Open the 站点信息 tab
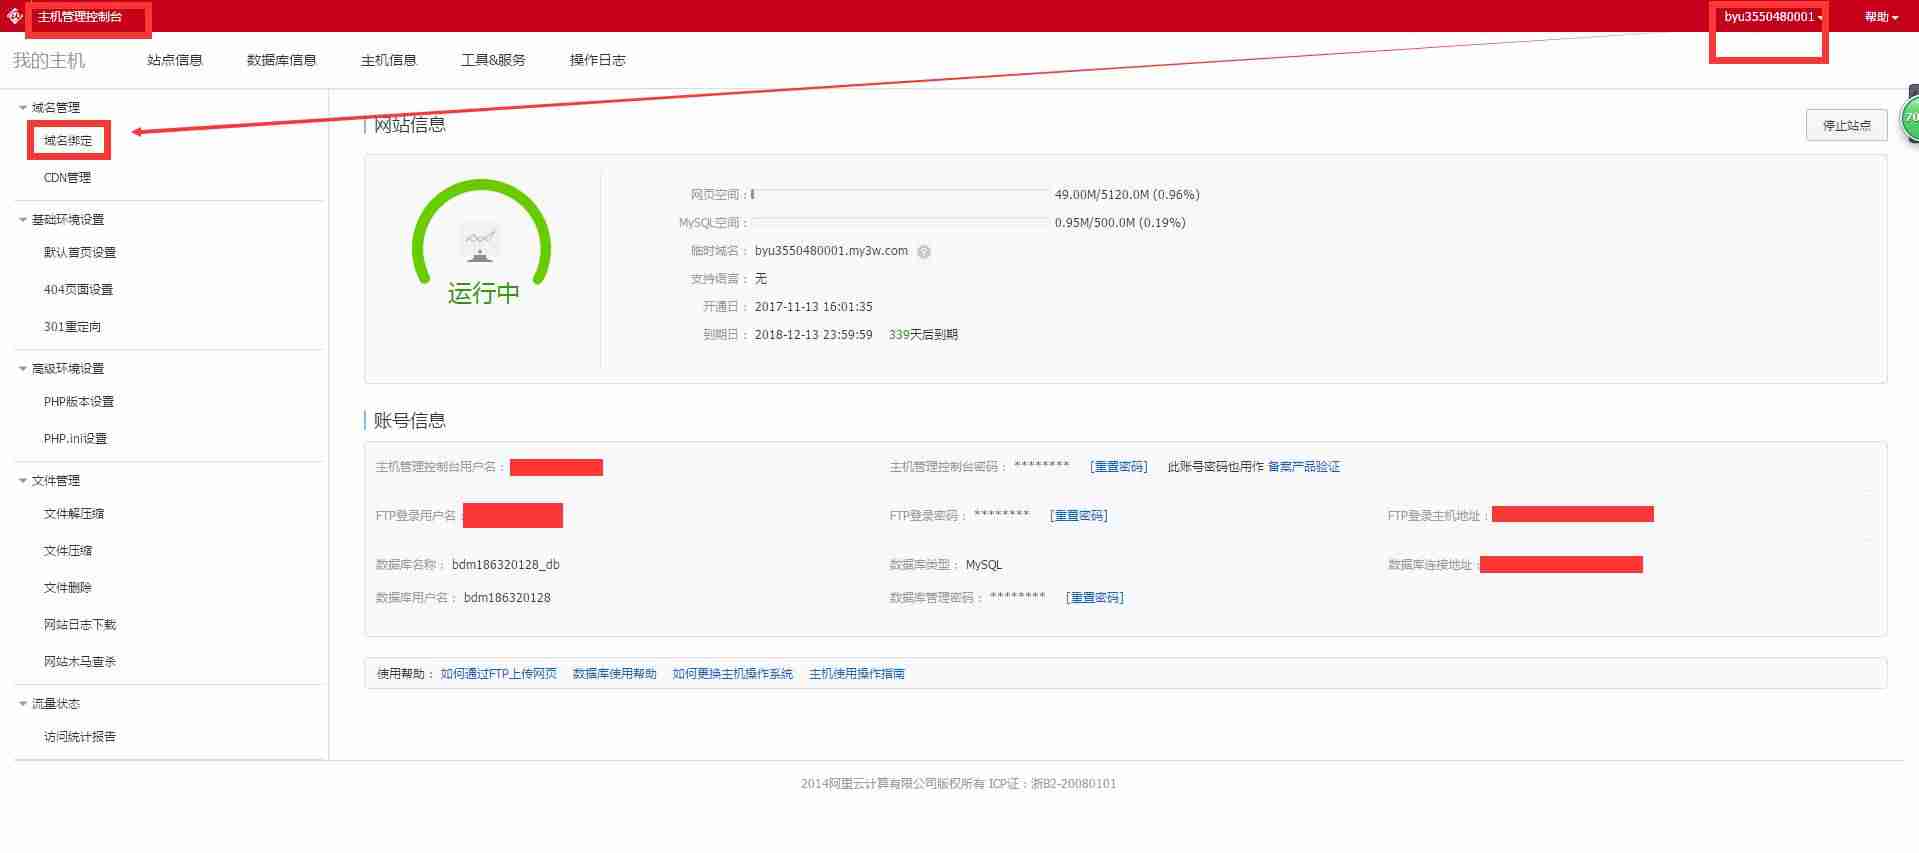Viewport: 1919px width, 853px height. [x=175, y=60]
